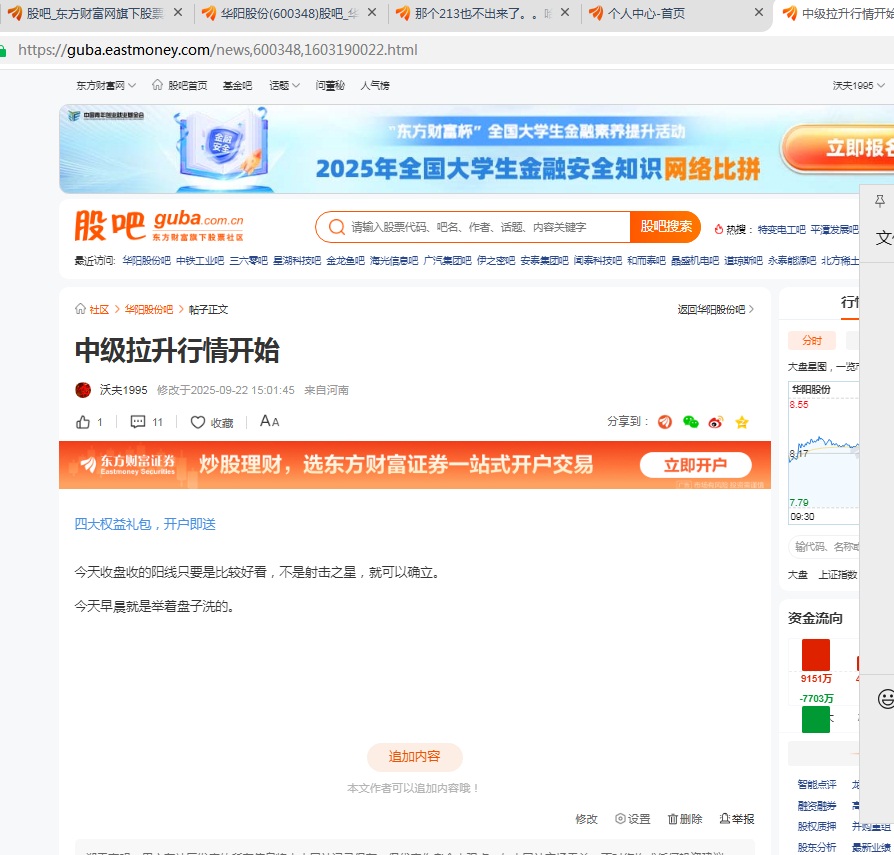This screenshot has width=894, height=855.
Task: Share post to Eastmoney via red icon
Action: (665, 422)
